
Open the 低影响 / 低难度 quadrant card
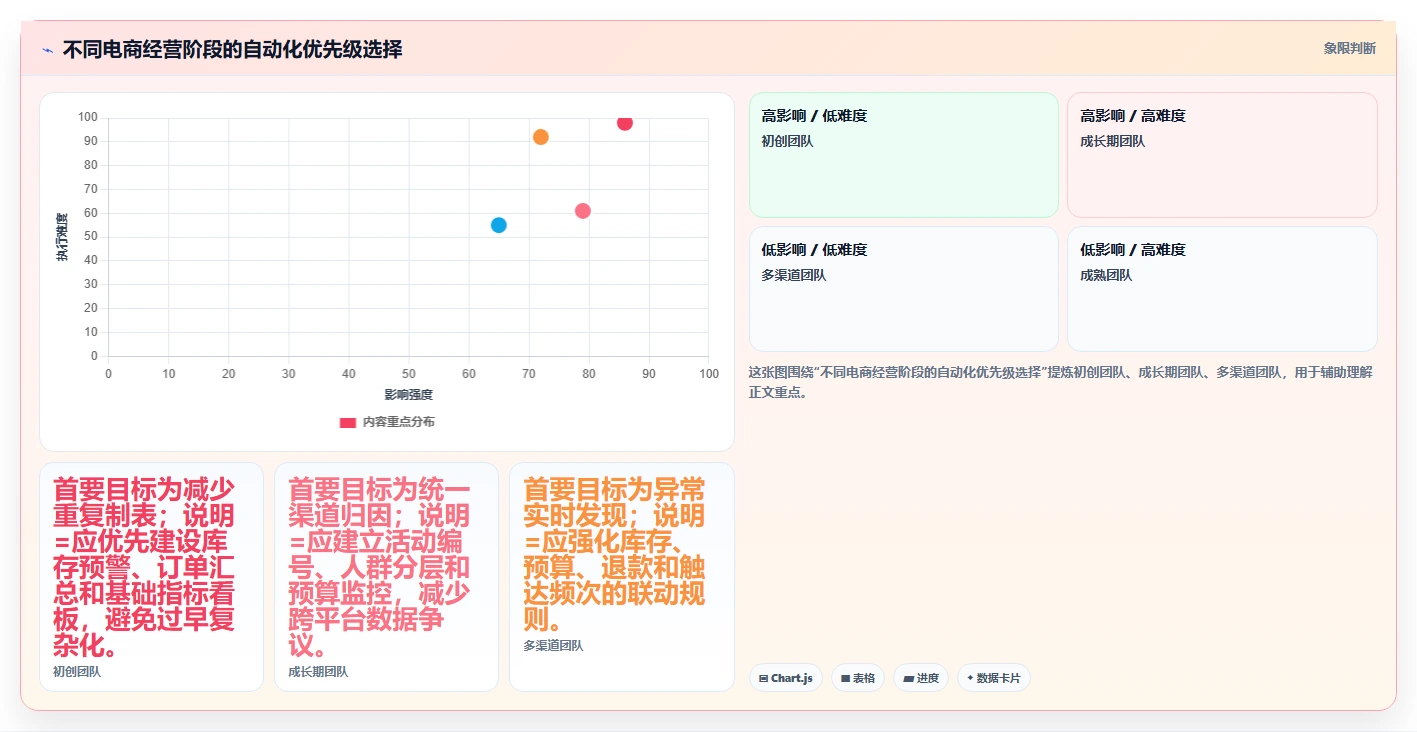click(x=904, y=289)
